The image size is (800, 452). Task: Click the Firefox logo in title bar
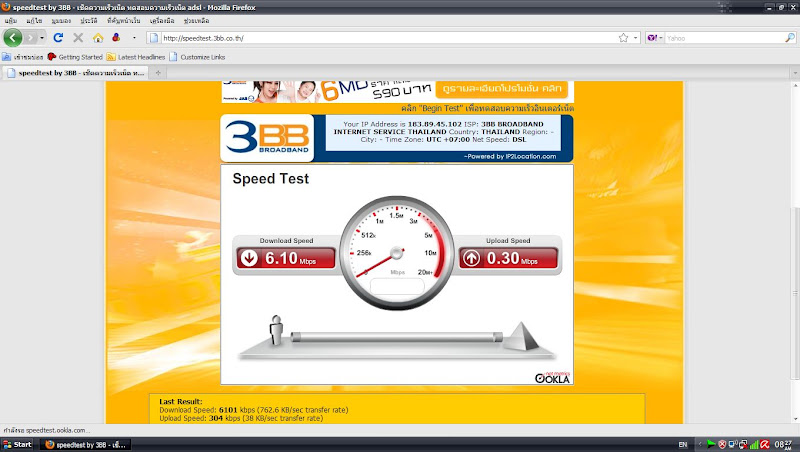[x=6, y=7]
